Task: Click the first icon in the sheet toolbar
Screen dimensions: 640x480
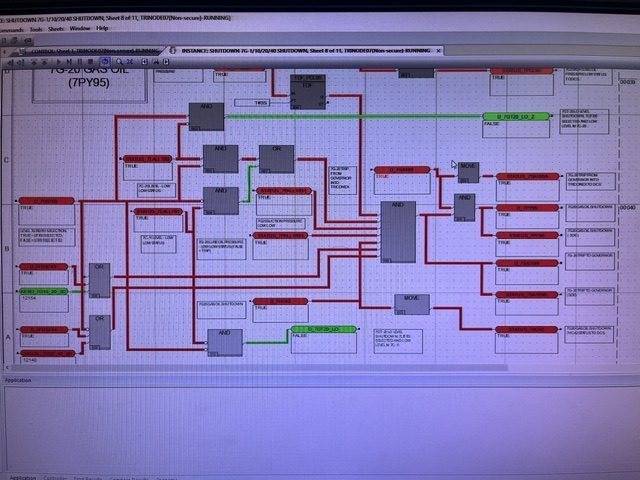Action: click(11, 62)
